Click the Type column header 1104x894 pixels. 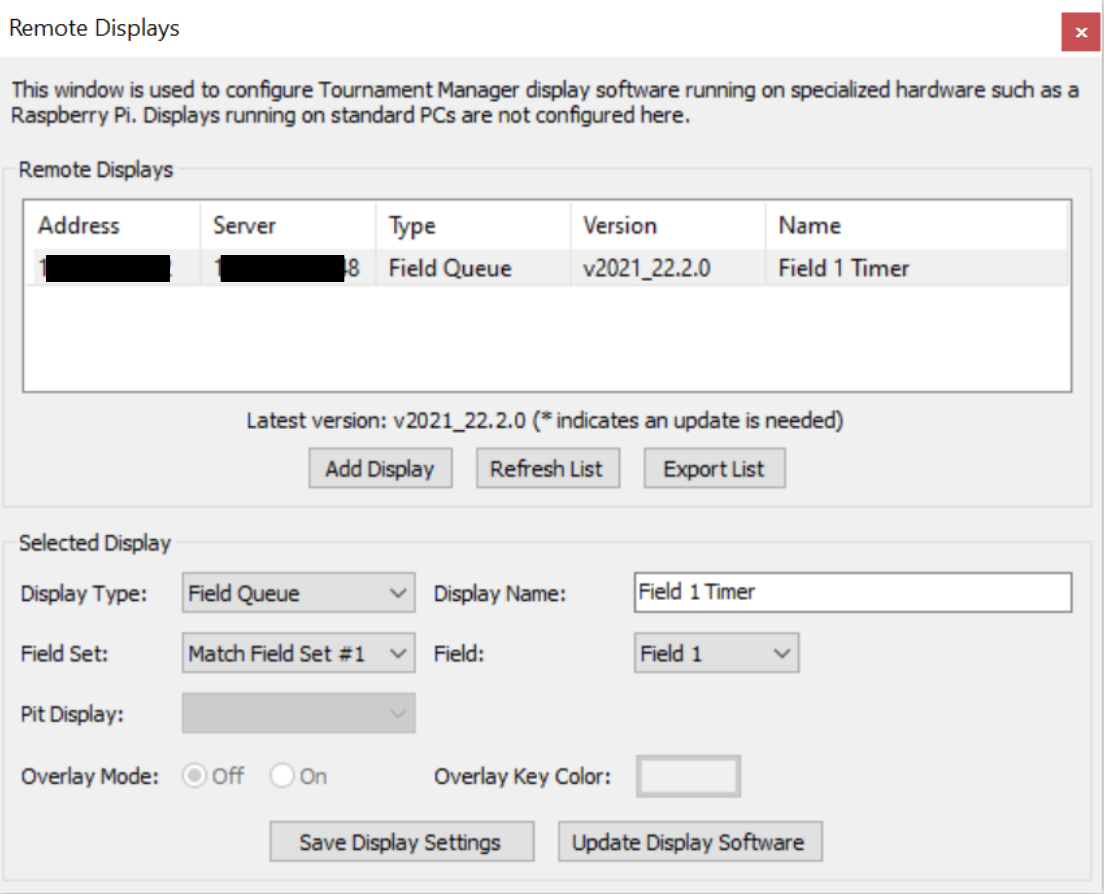(411, 225)
